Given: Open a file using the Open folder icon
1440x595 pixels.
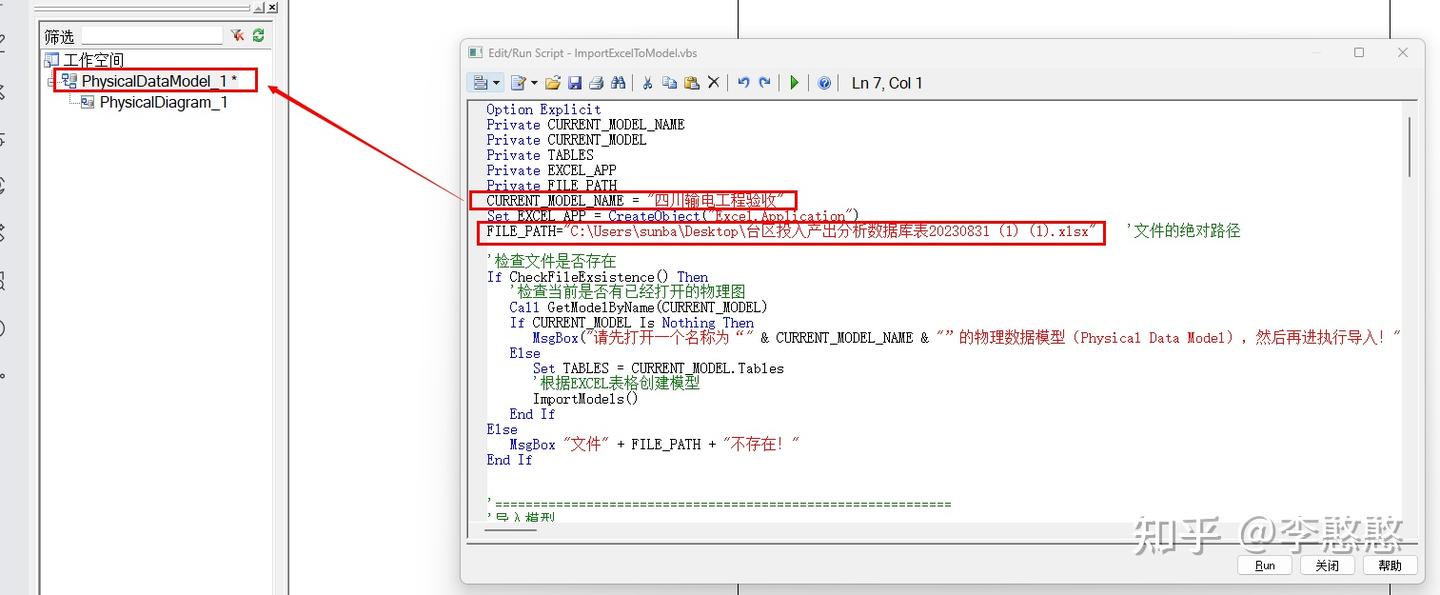Looking at the screenshot, I should click(552, 82).
